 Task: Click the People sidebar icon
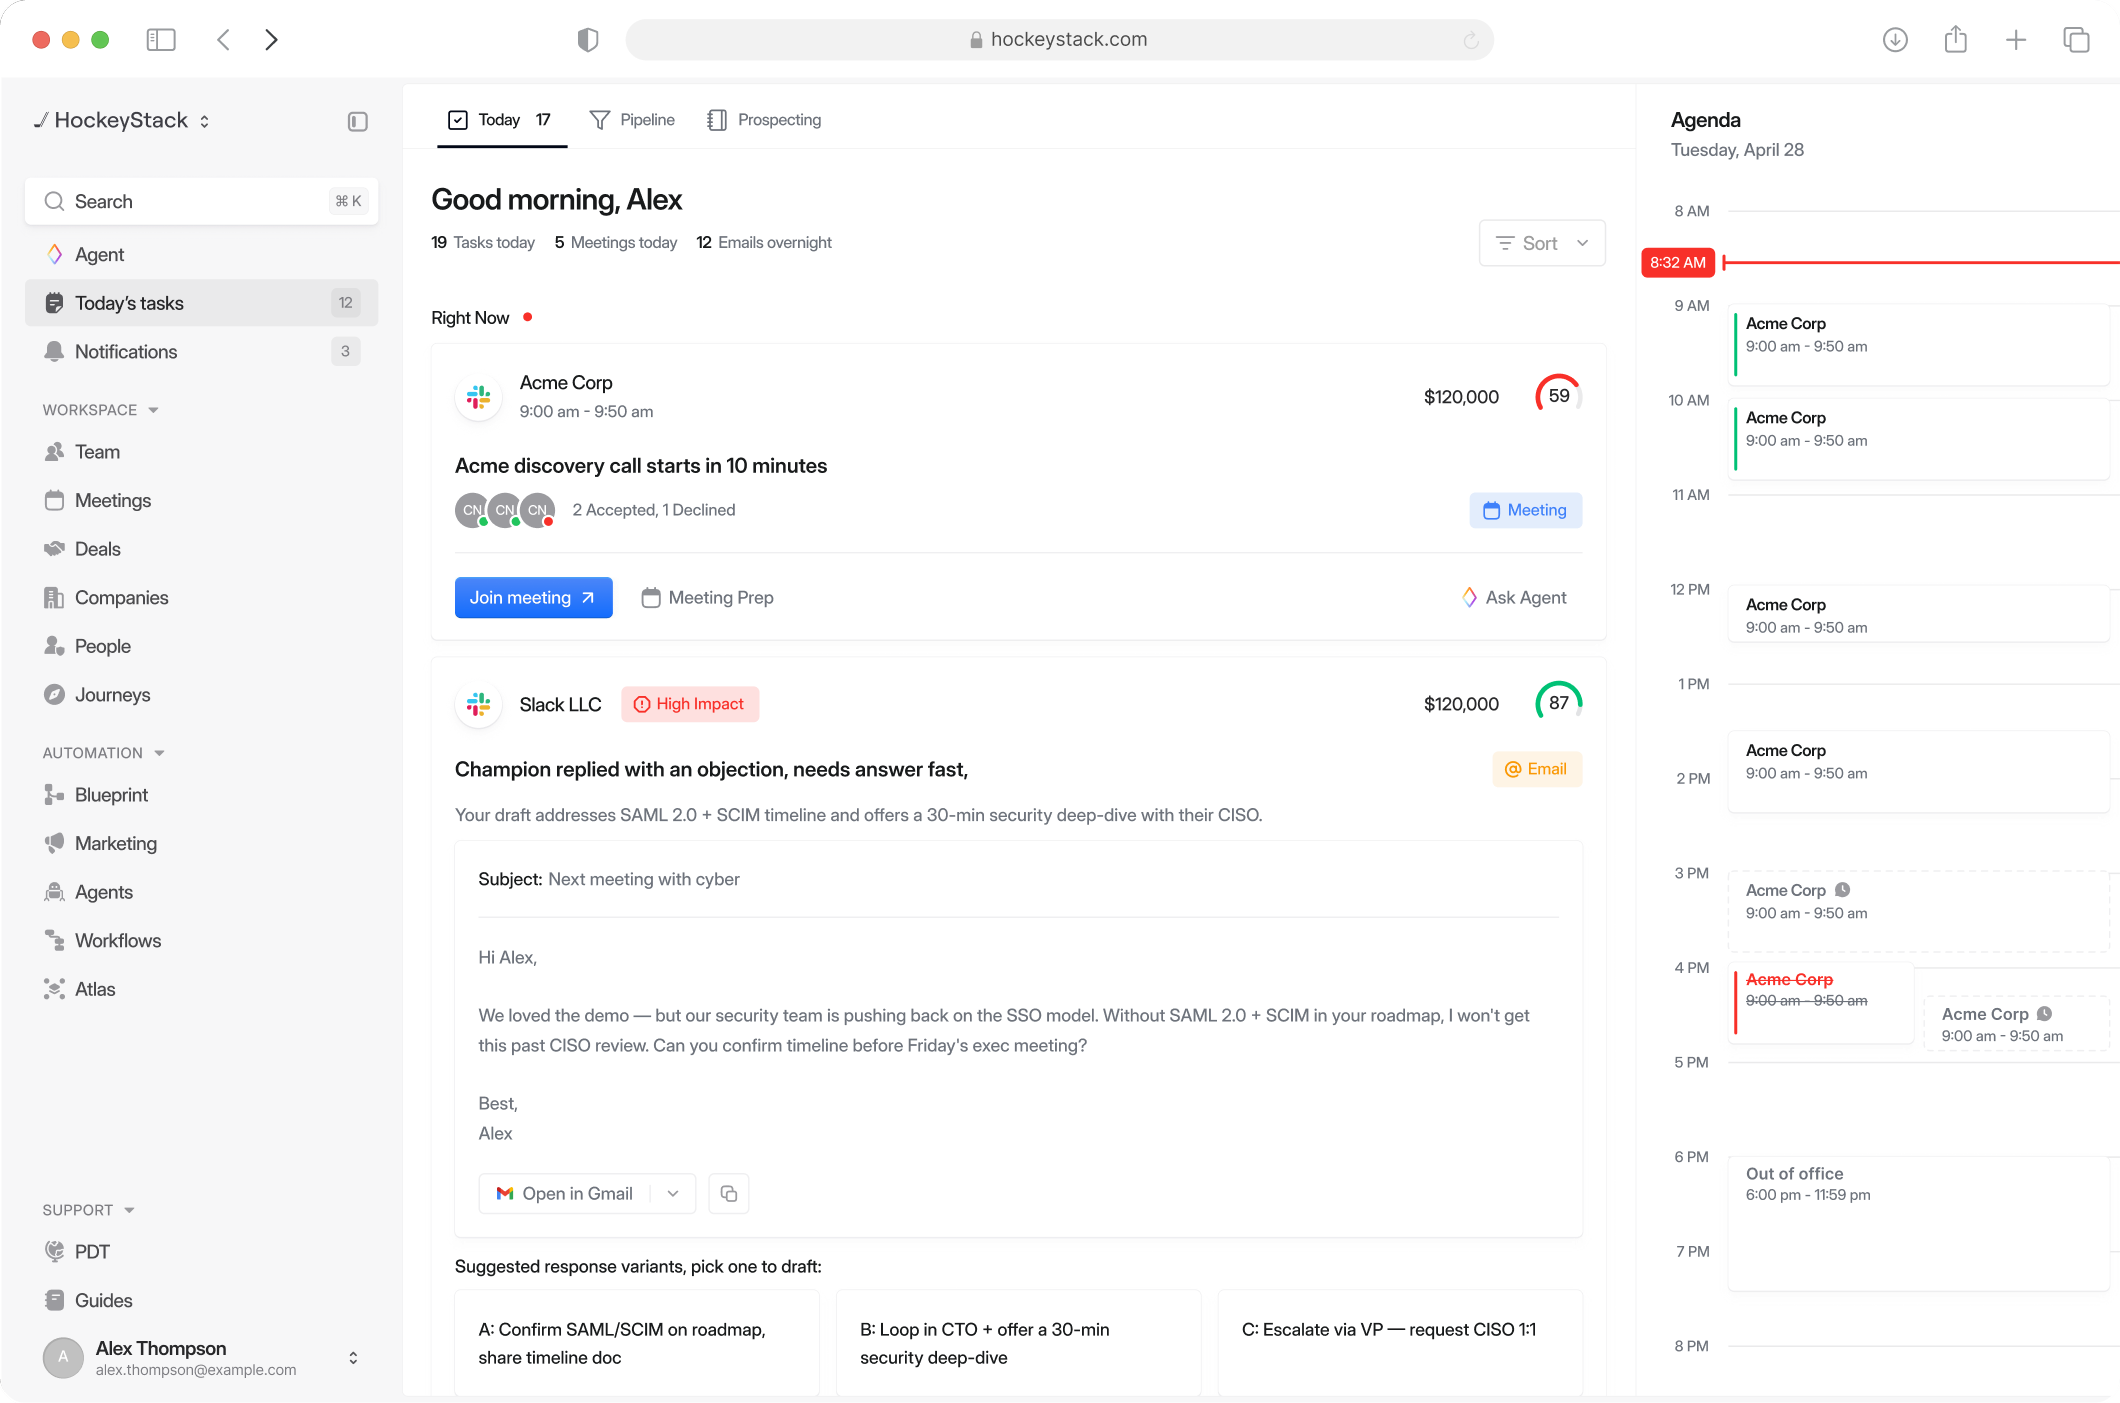point(55,646)
